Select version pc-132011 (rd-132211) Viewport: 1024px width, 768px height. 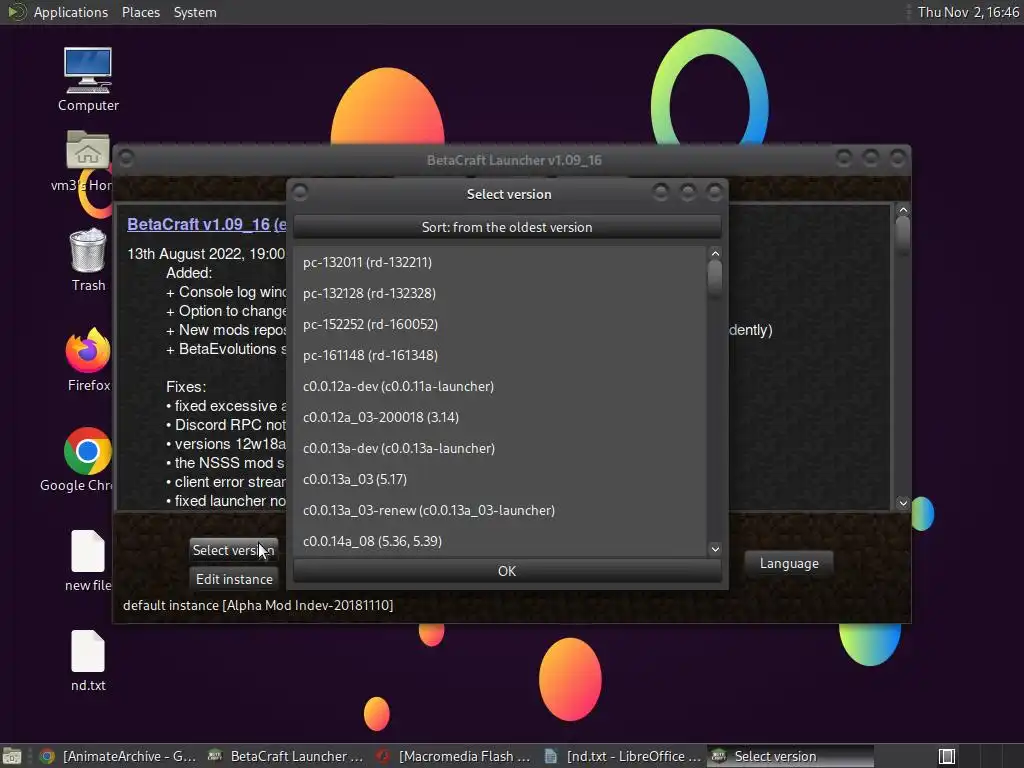500,262
